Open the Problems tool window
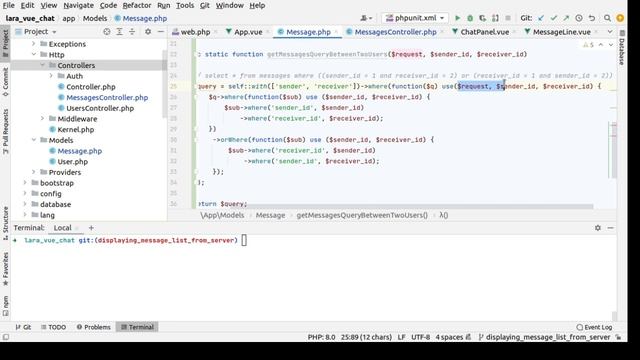The image size is (640, 360). (x=93, y=327)
